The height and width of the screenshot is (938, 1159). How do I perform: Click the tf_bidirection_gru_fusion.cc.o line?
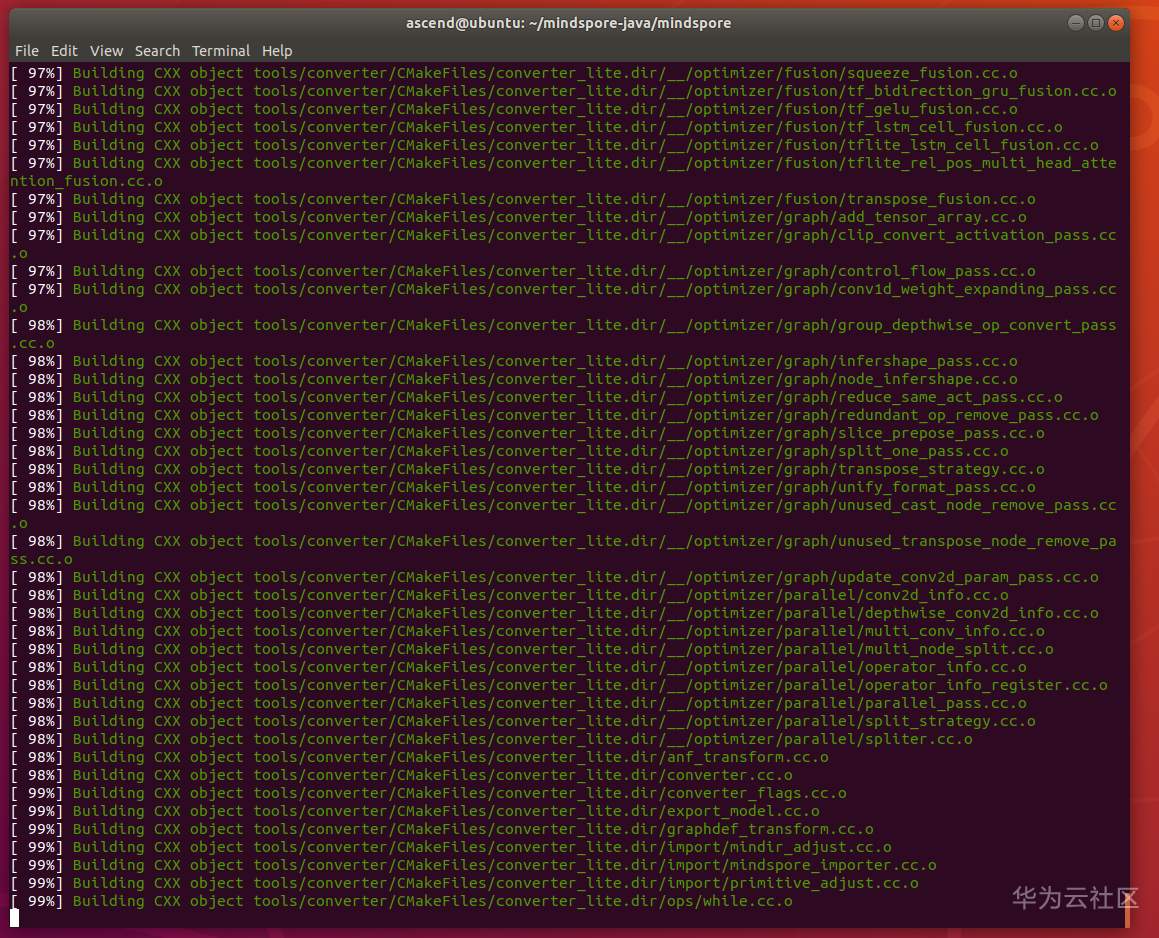(x=563, y=91)
